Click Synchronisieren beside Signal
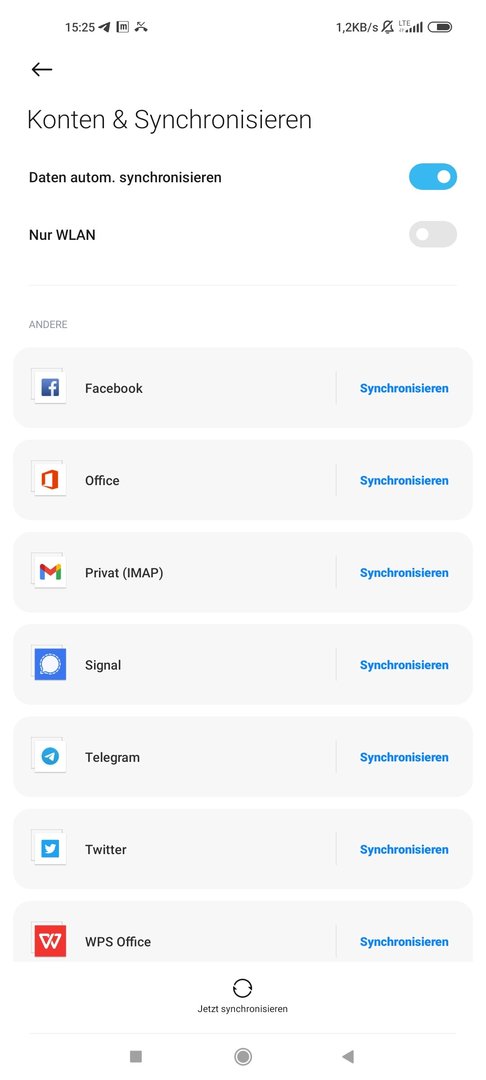 click(404, 665)
